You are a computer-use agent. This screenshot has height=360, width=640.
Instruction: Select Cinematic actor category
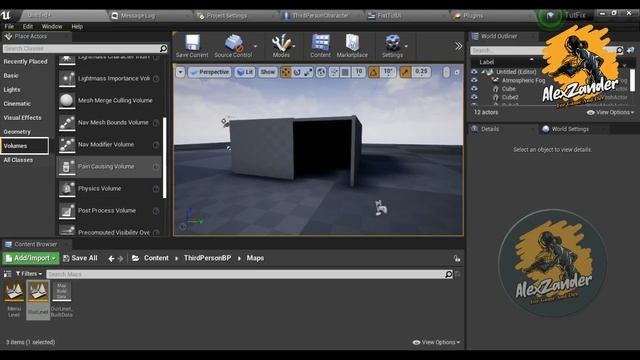point(17,104)
